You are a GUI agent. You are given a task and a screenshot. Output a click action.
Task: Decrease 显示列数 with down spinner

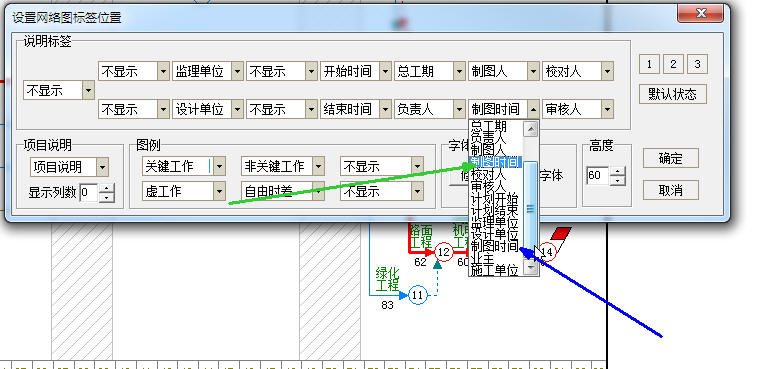[106, 197]
